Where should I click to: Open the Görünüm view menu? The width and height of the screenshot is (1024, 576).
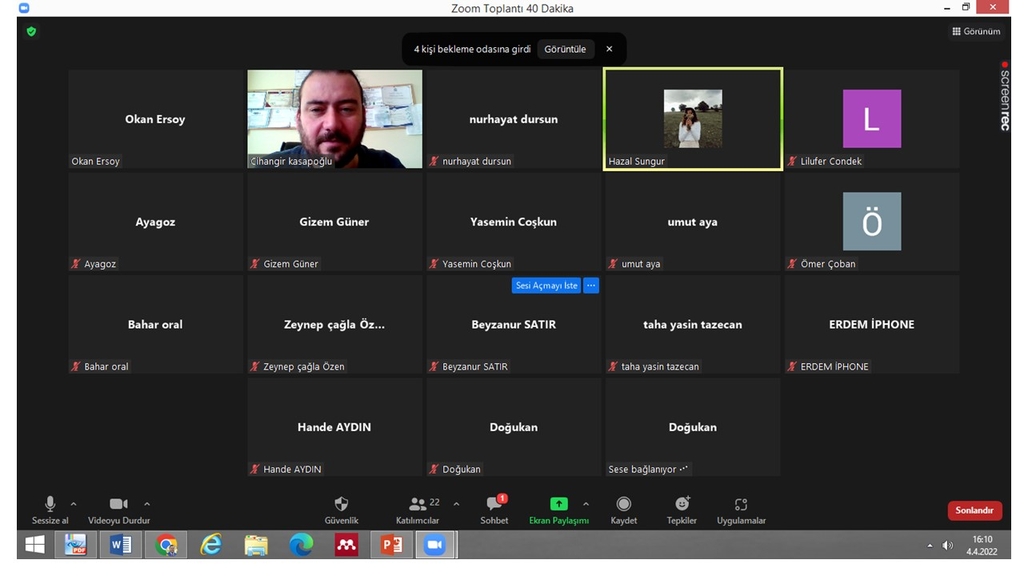click(976, 32)
